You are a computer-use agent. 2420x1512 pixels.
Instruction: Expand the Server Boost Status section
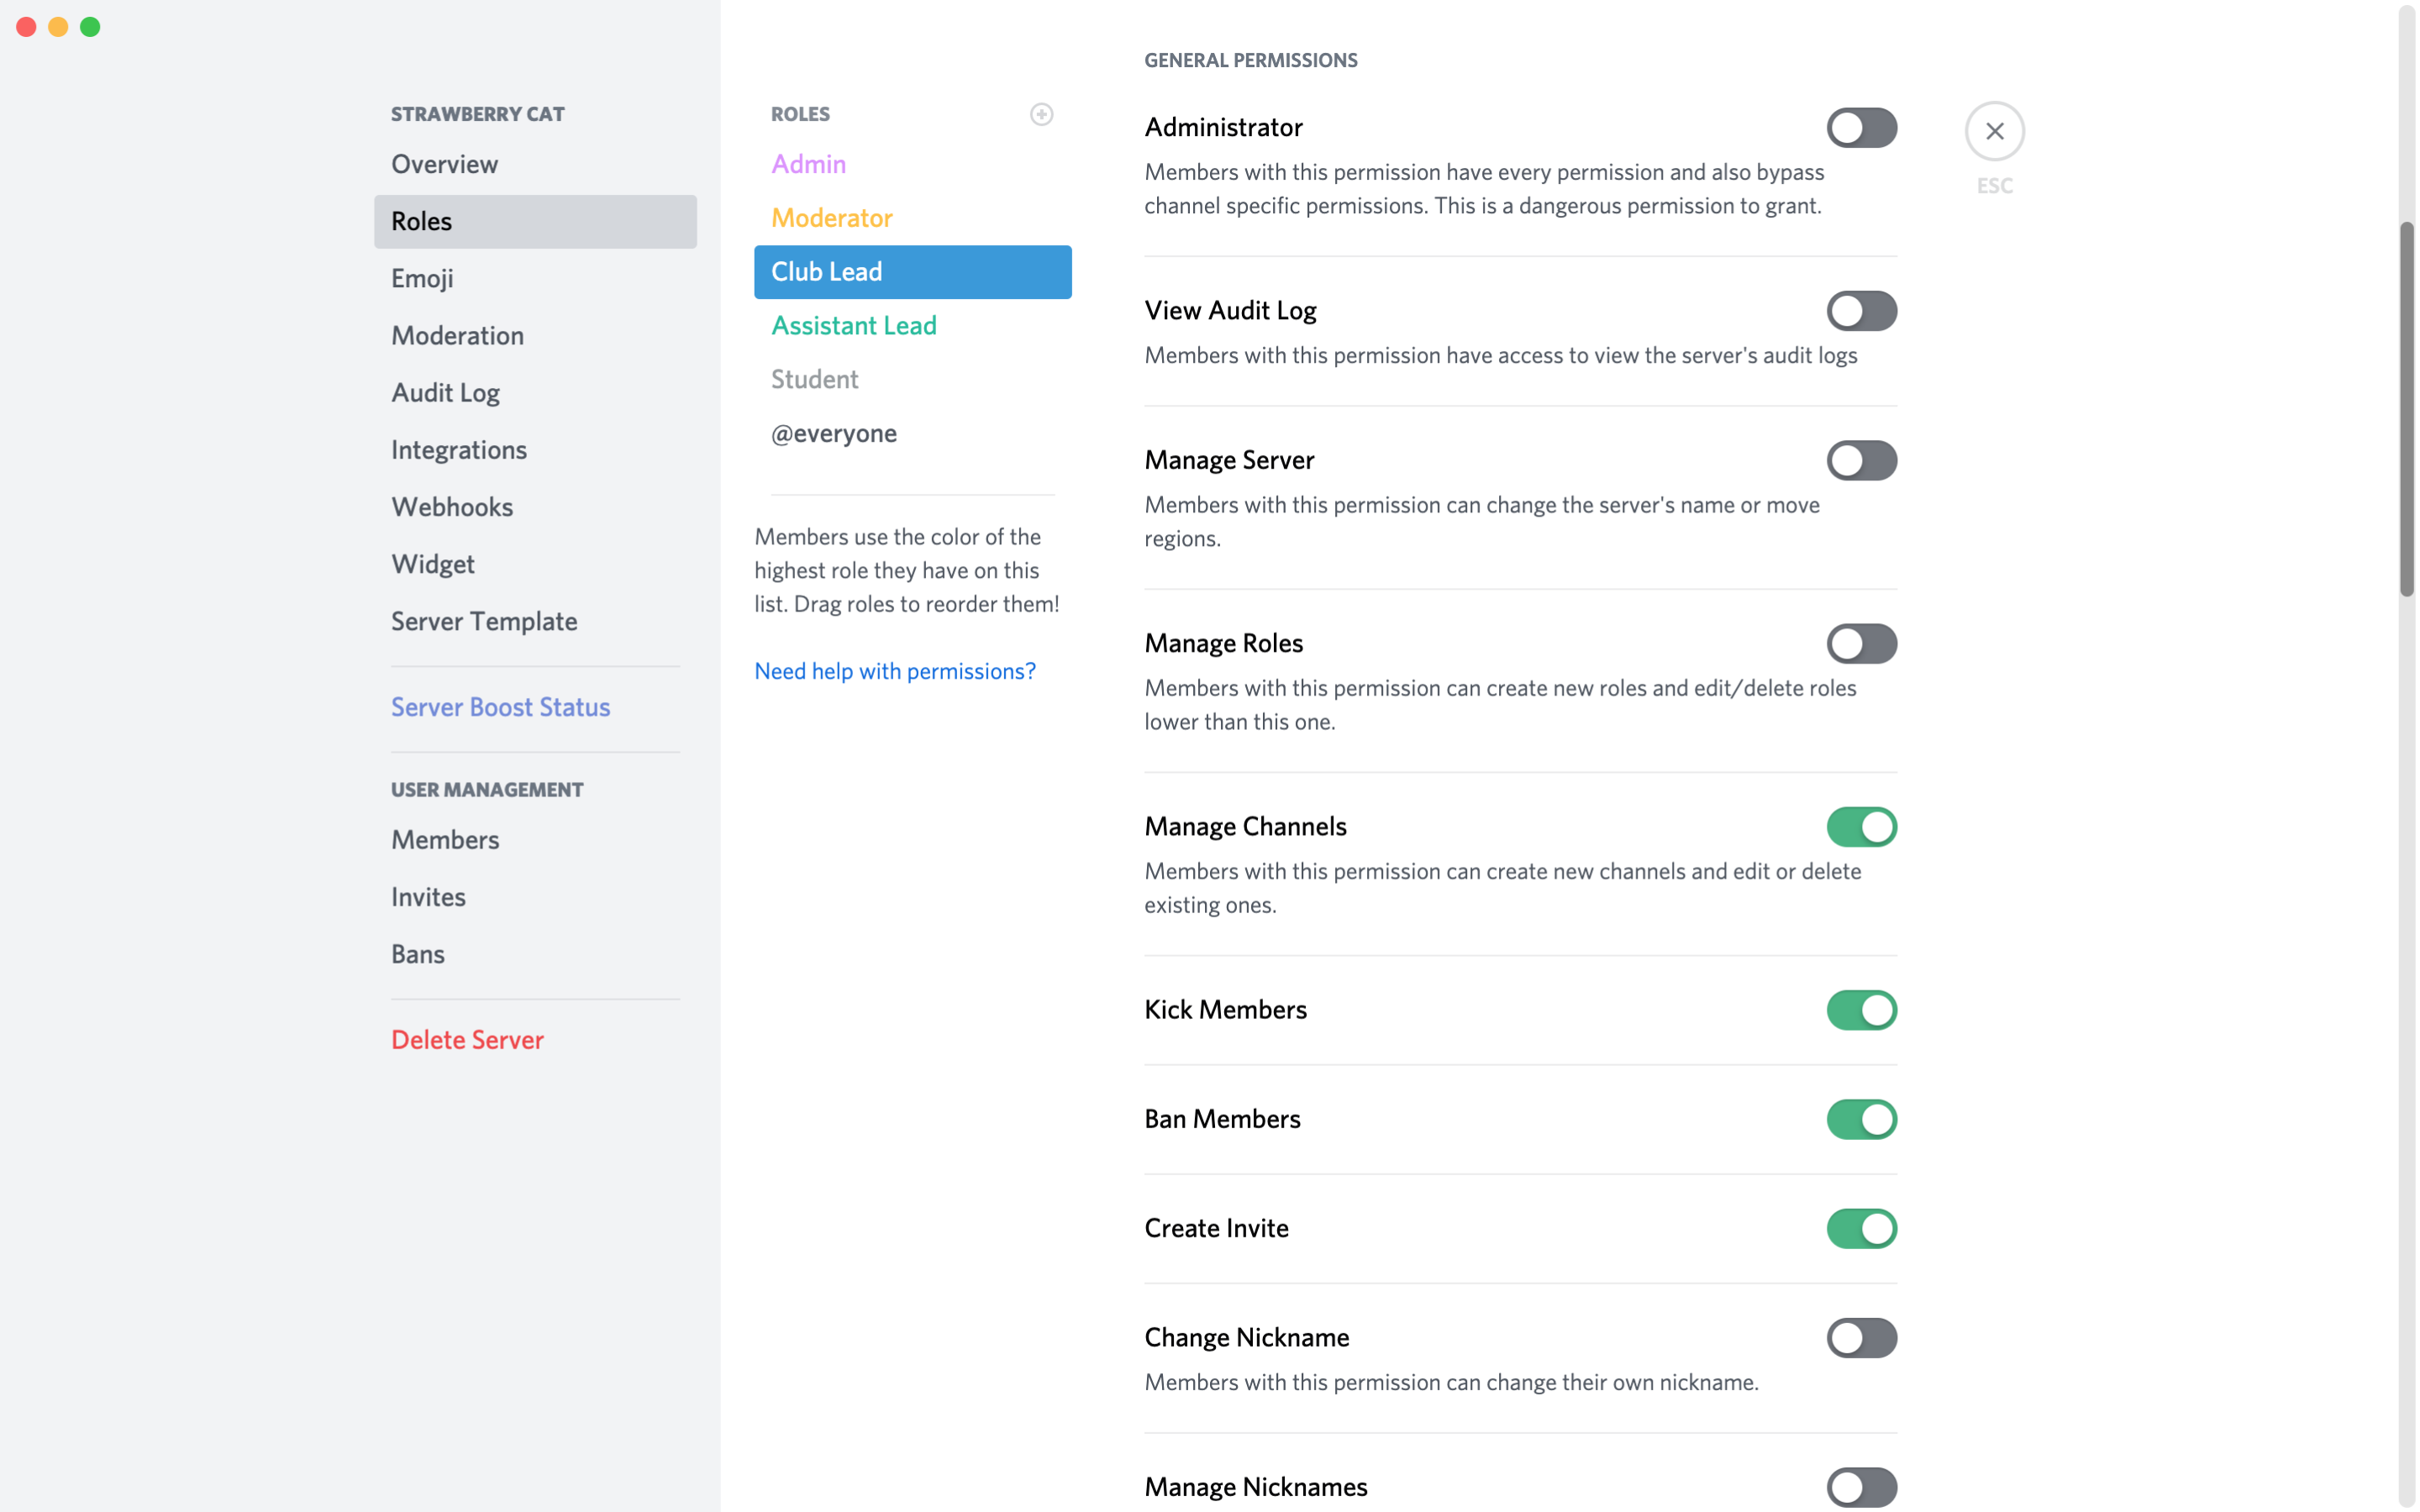tap(500, 707)
